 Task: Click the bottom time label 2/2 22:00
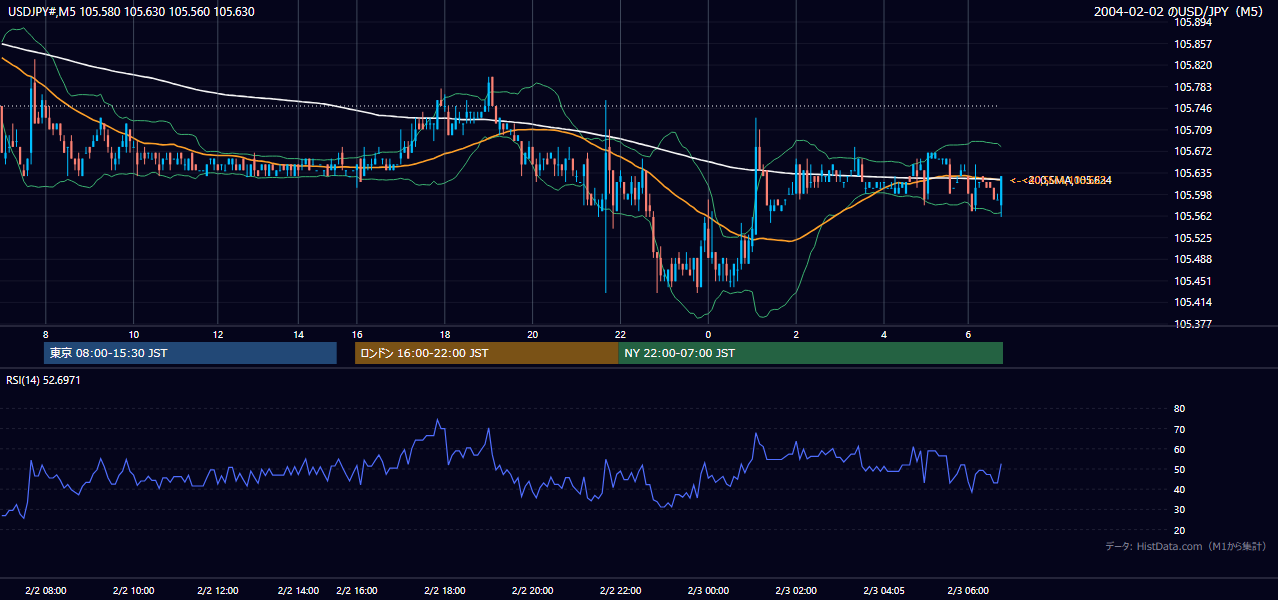[x=620, y=591]
